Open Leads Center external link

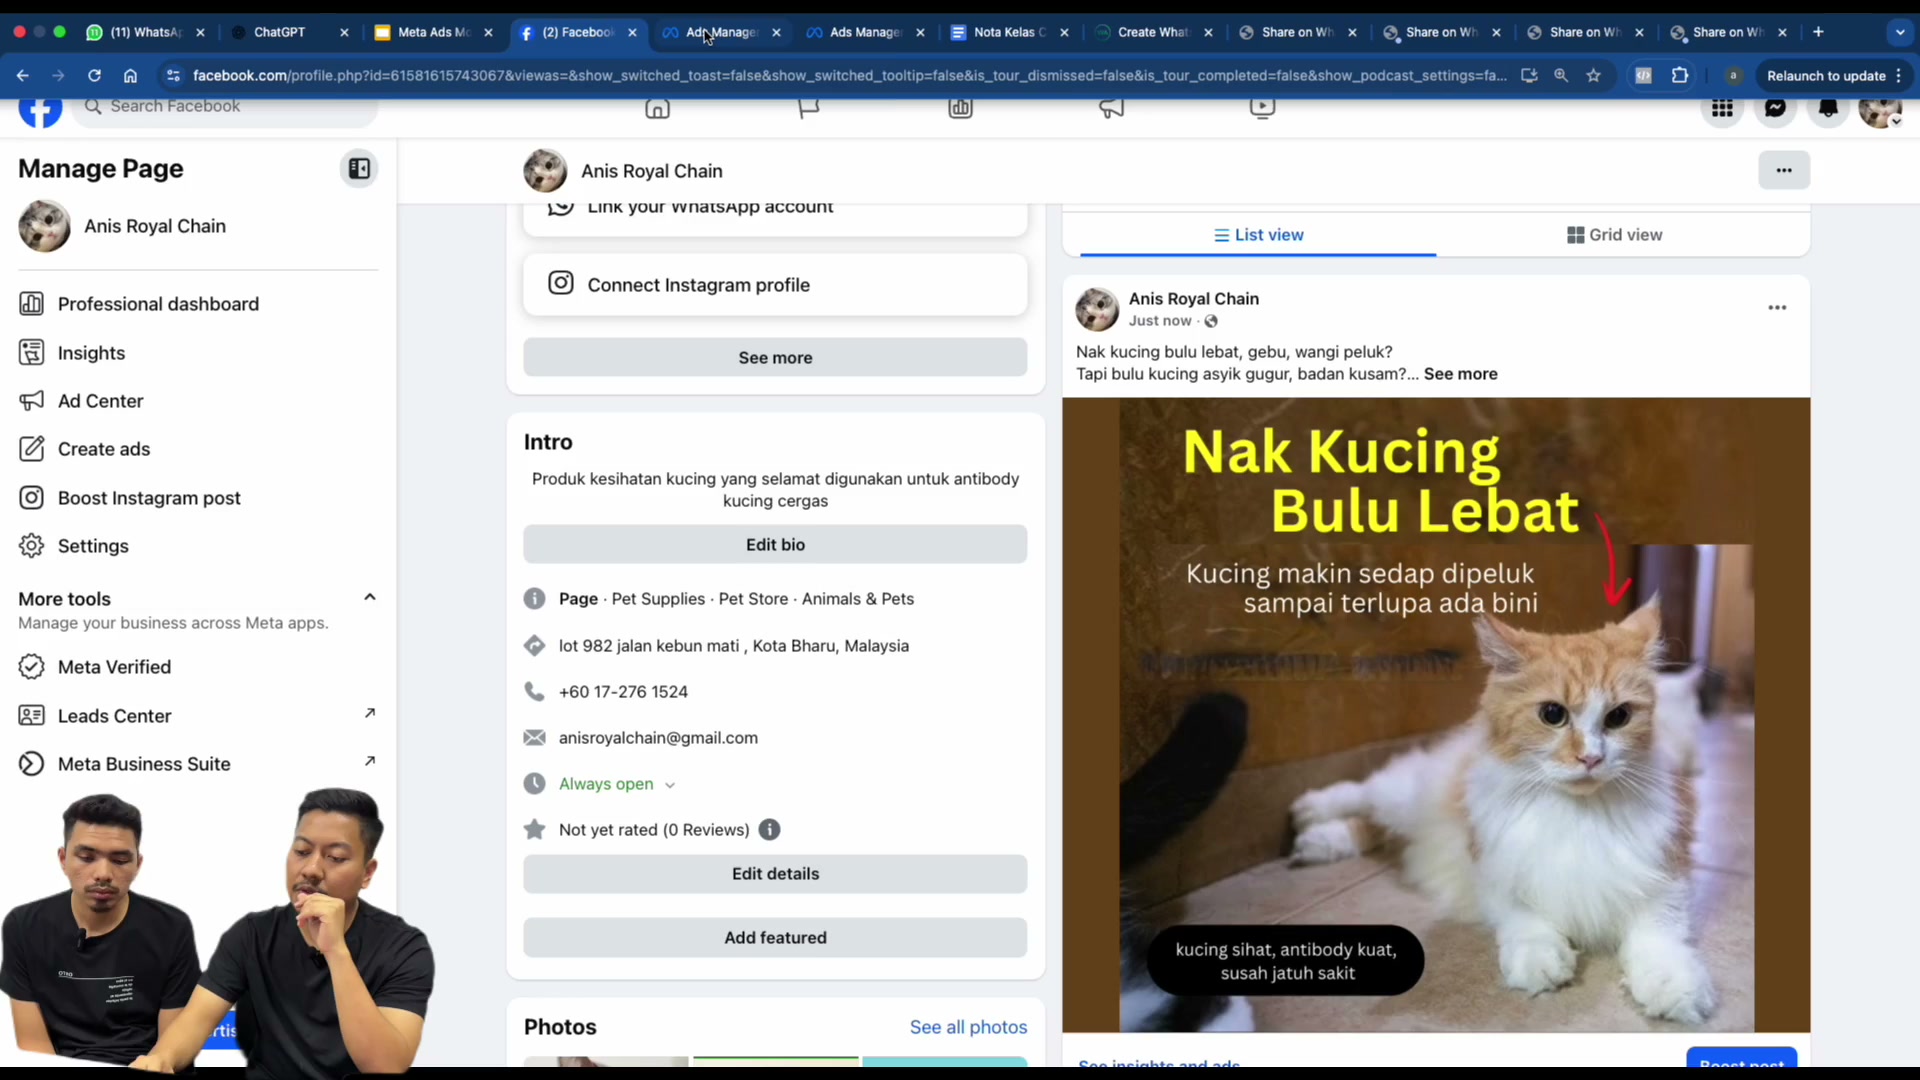pos(198,716)
